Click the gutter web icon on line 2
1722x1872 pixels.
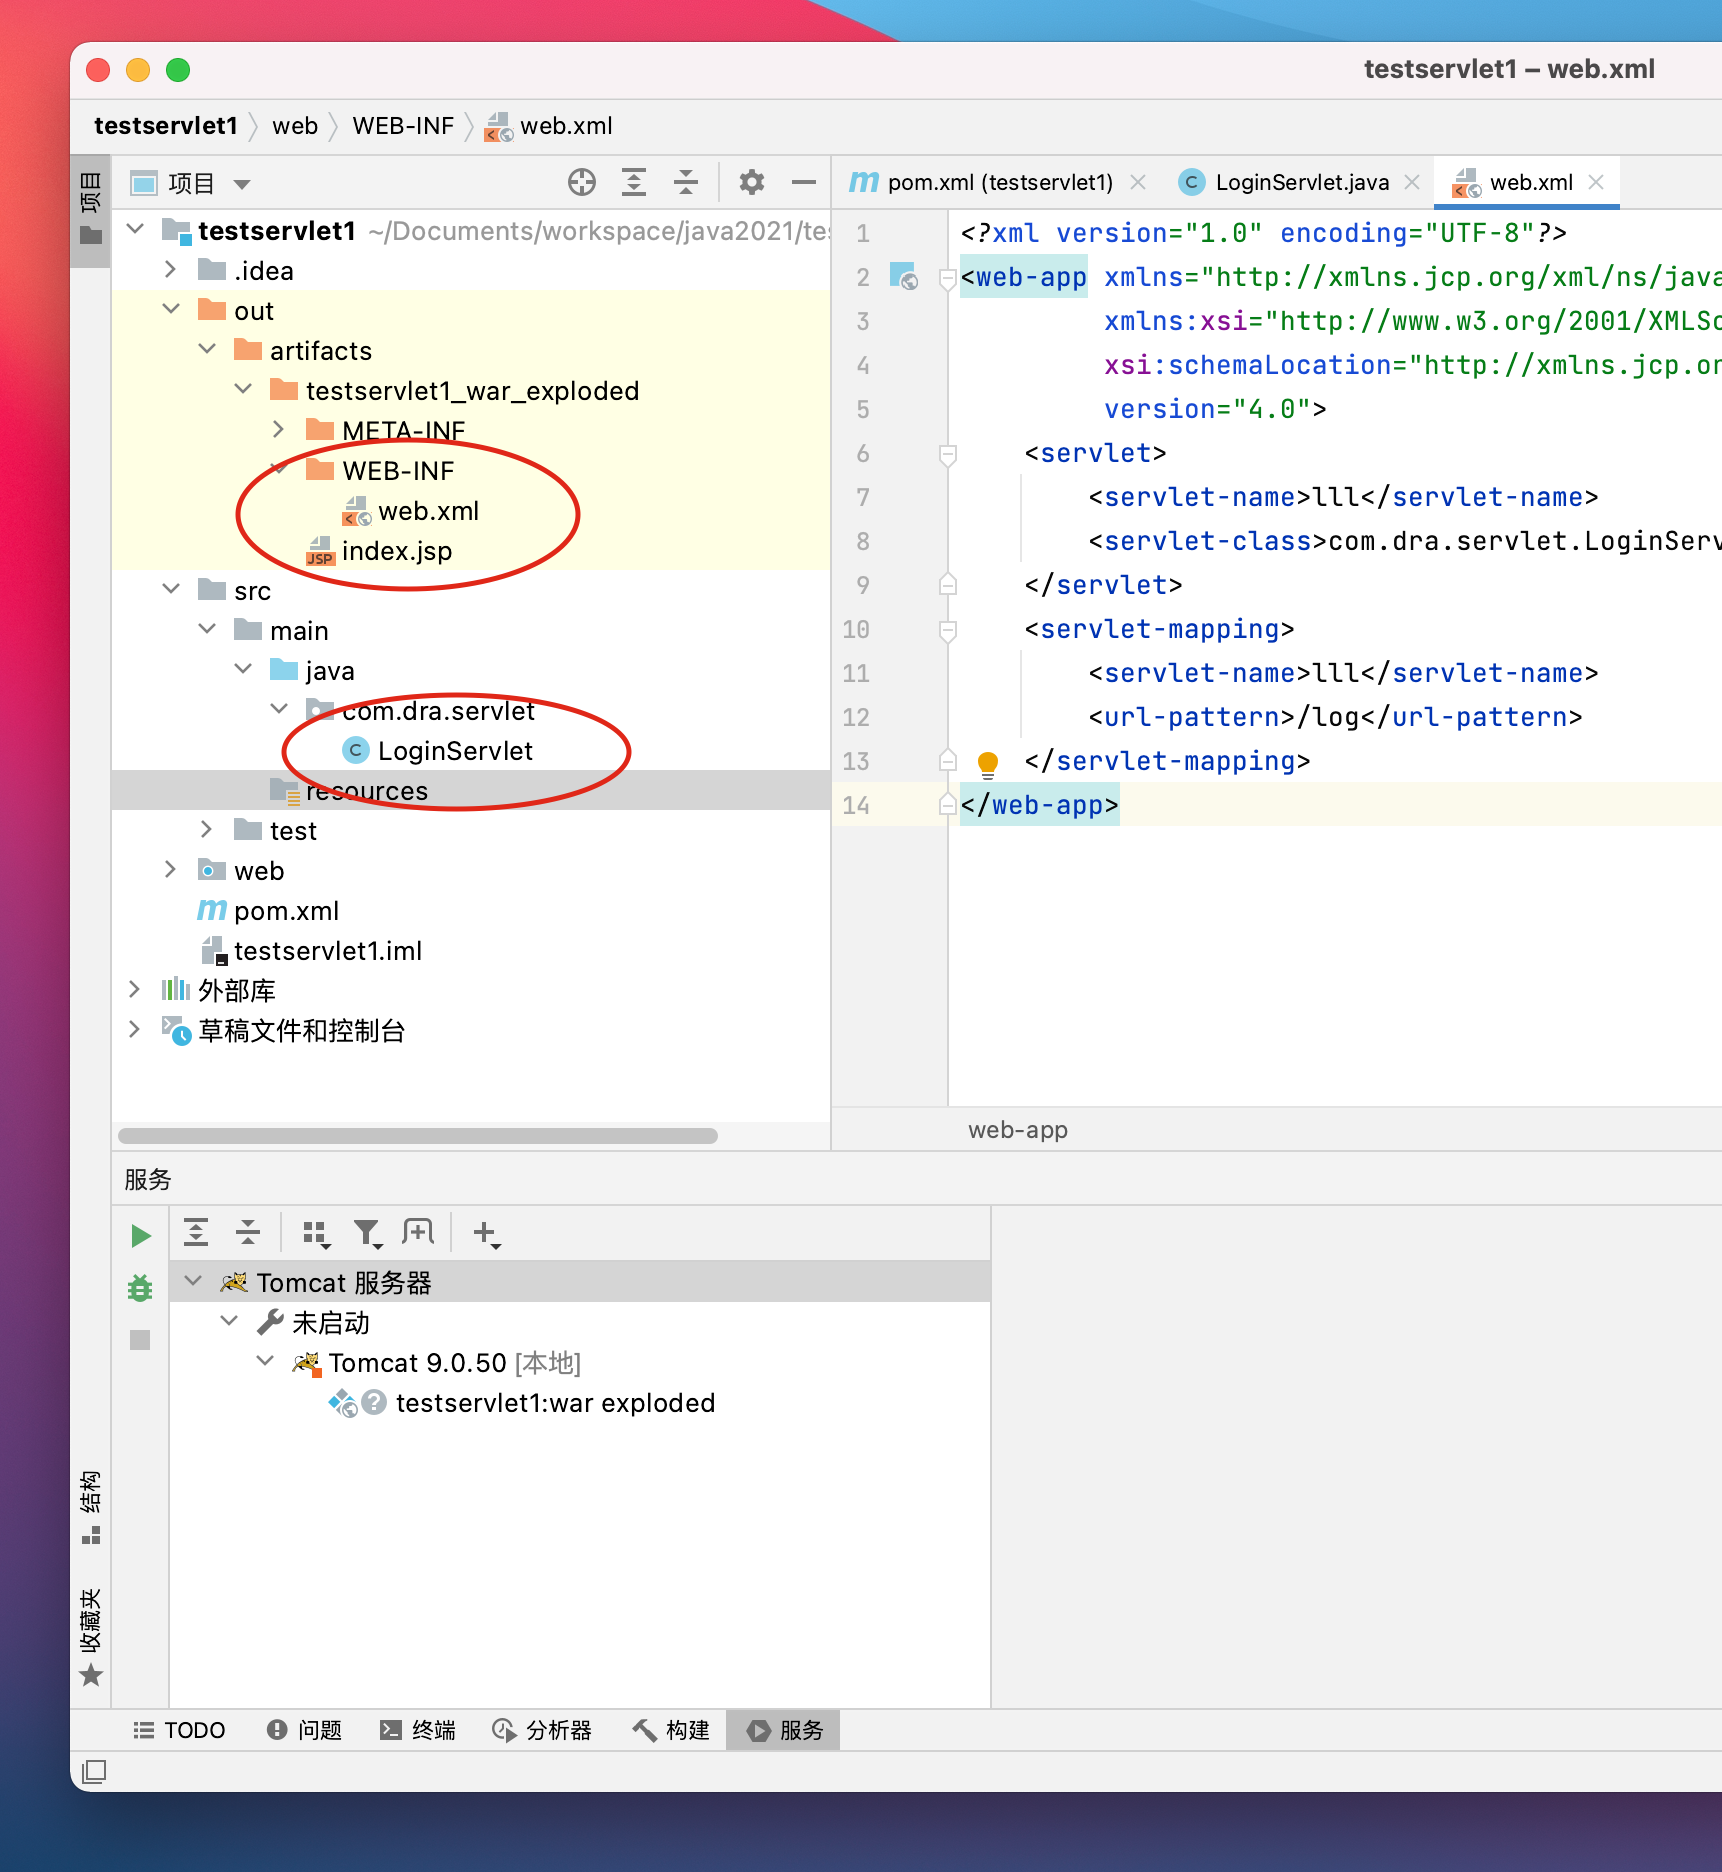tap(904, 276)
